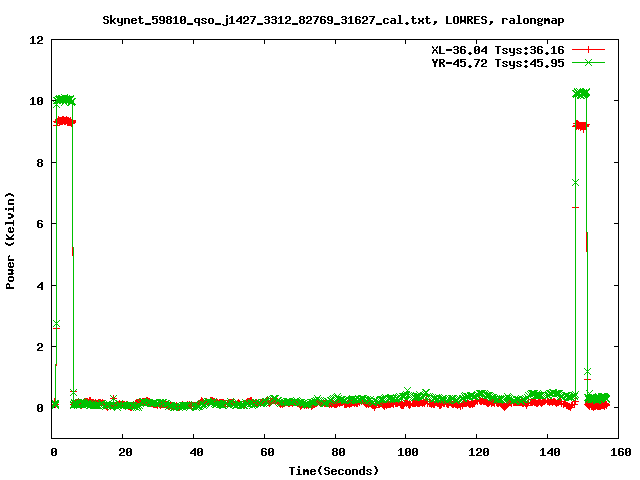640x480 pixels.
Task: Select the XL-36.04 Tsys:36.16 legend label
Action: tap(498, 50)
